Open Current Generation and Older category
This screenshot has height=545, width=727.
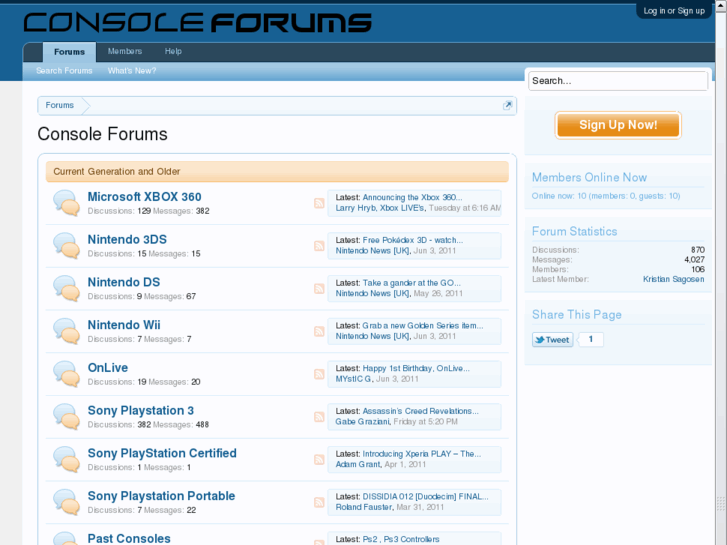(116, 172)
